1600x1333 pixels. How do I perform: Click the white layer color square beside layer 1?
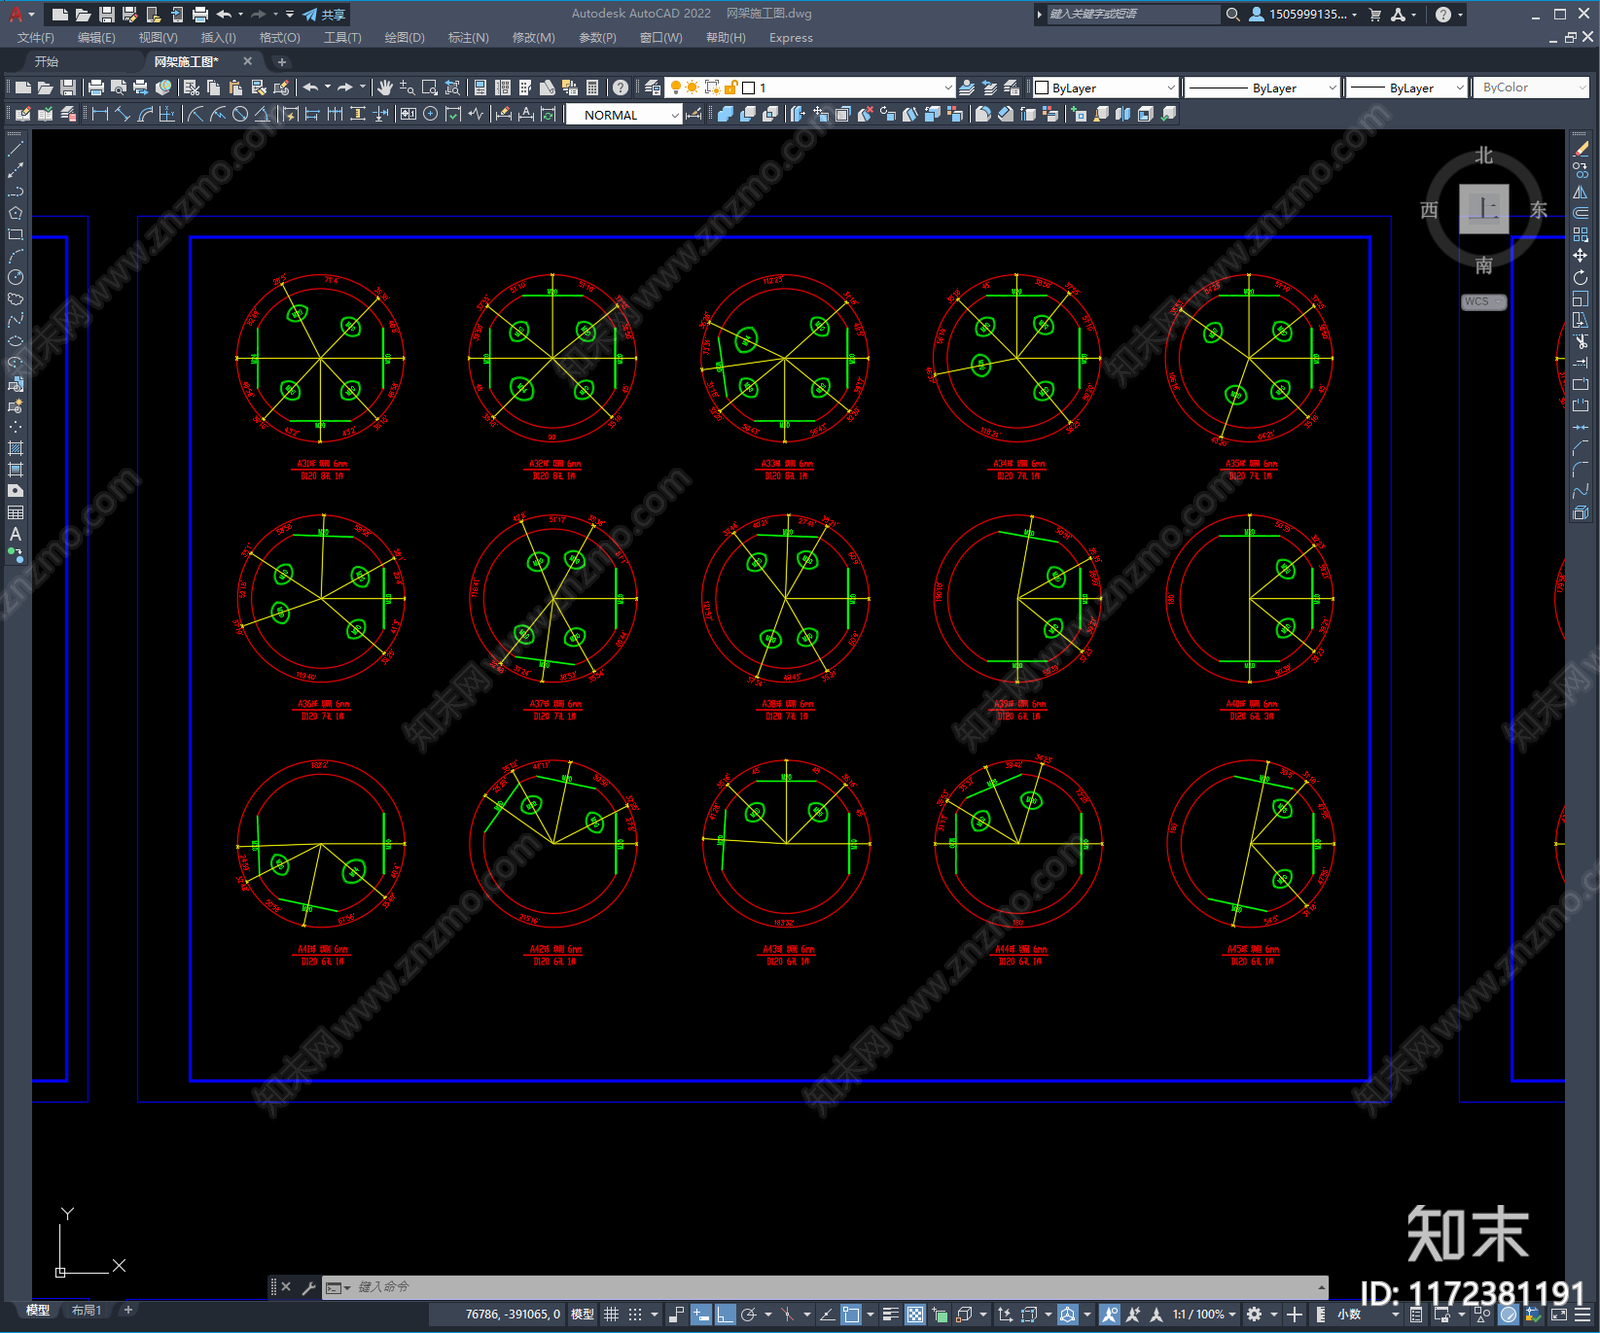(x=748, y=88)
